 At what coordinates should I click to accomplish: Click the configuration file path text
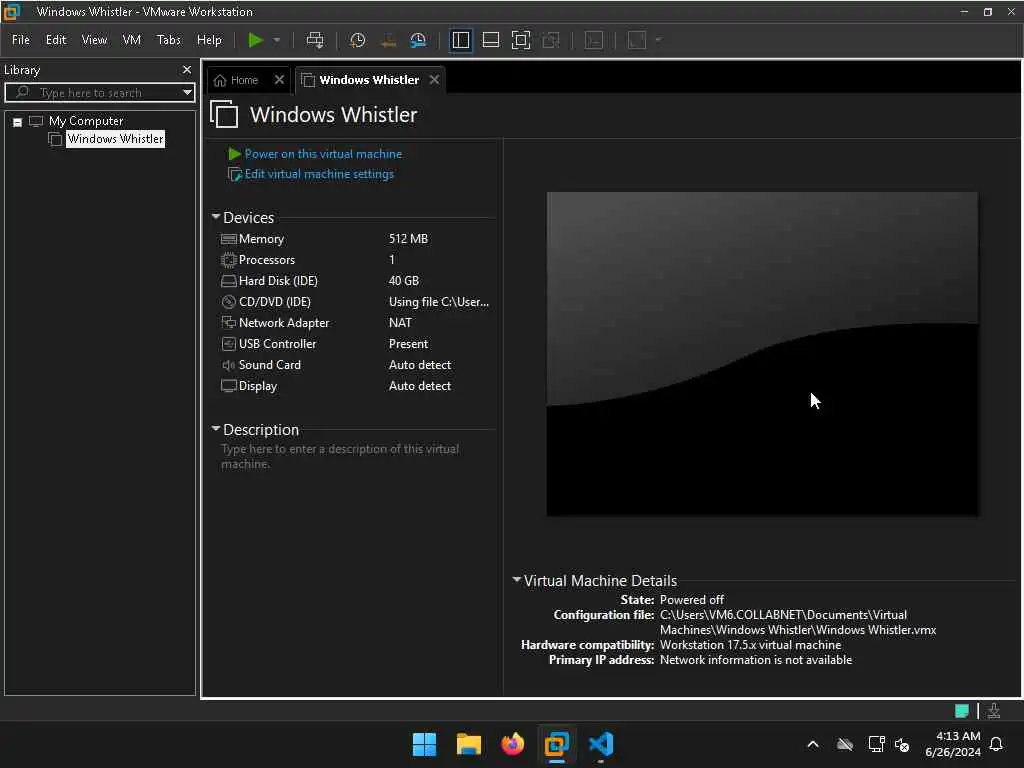tap(797, 622)
